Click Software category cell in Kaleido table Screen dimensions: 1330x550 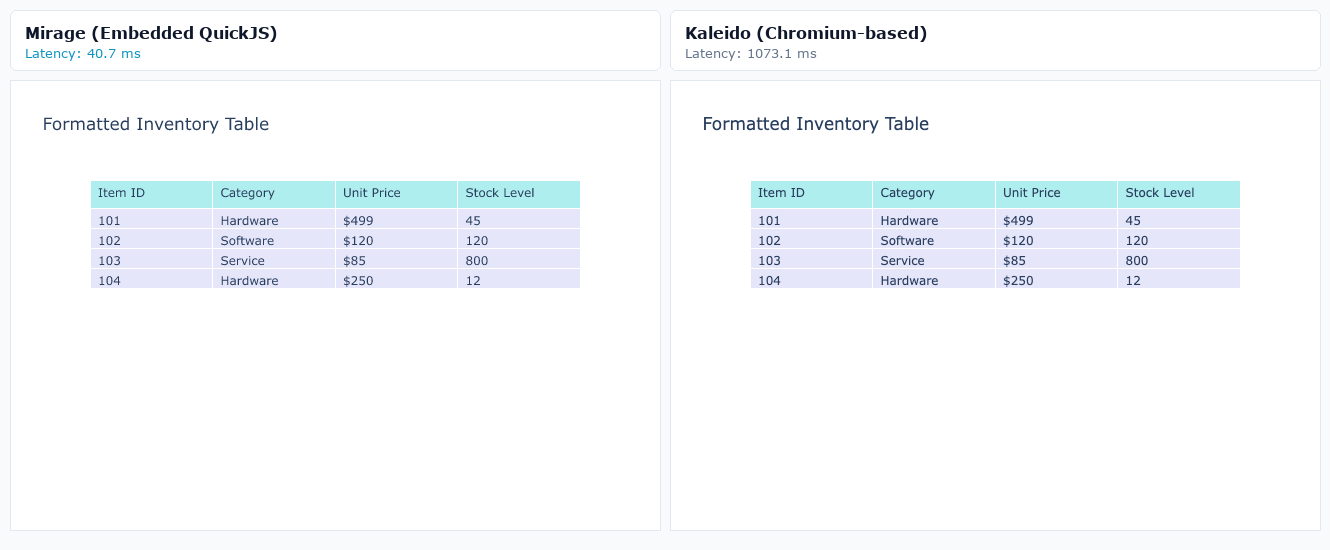pos(934,239)
